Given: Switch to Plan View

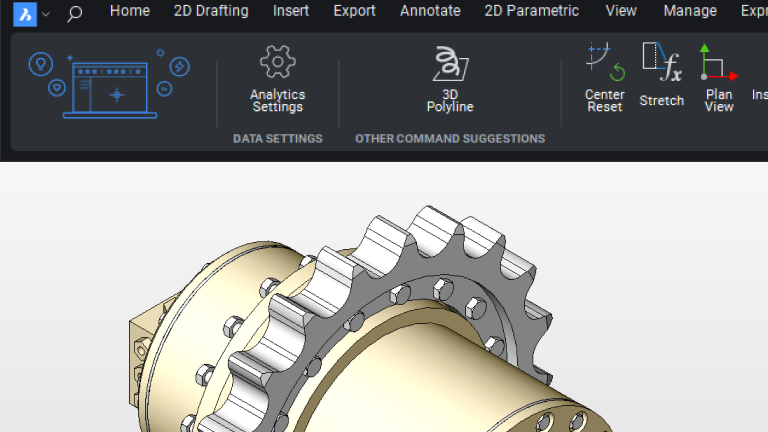Looking at the screenshot, I should pos(719,77).
